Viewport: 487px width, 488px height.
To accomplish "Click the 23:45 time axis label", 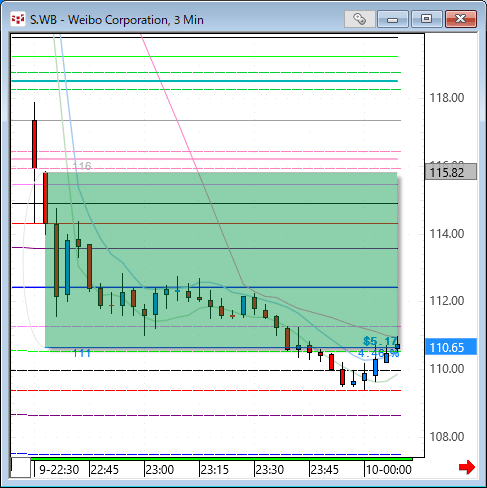I will point(324,470).
